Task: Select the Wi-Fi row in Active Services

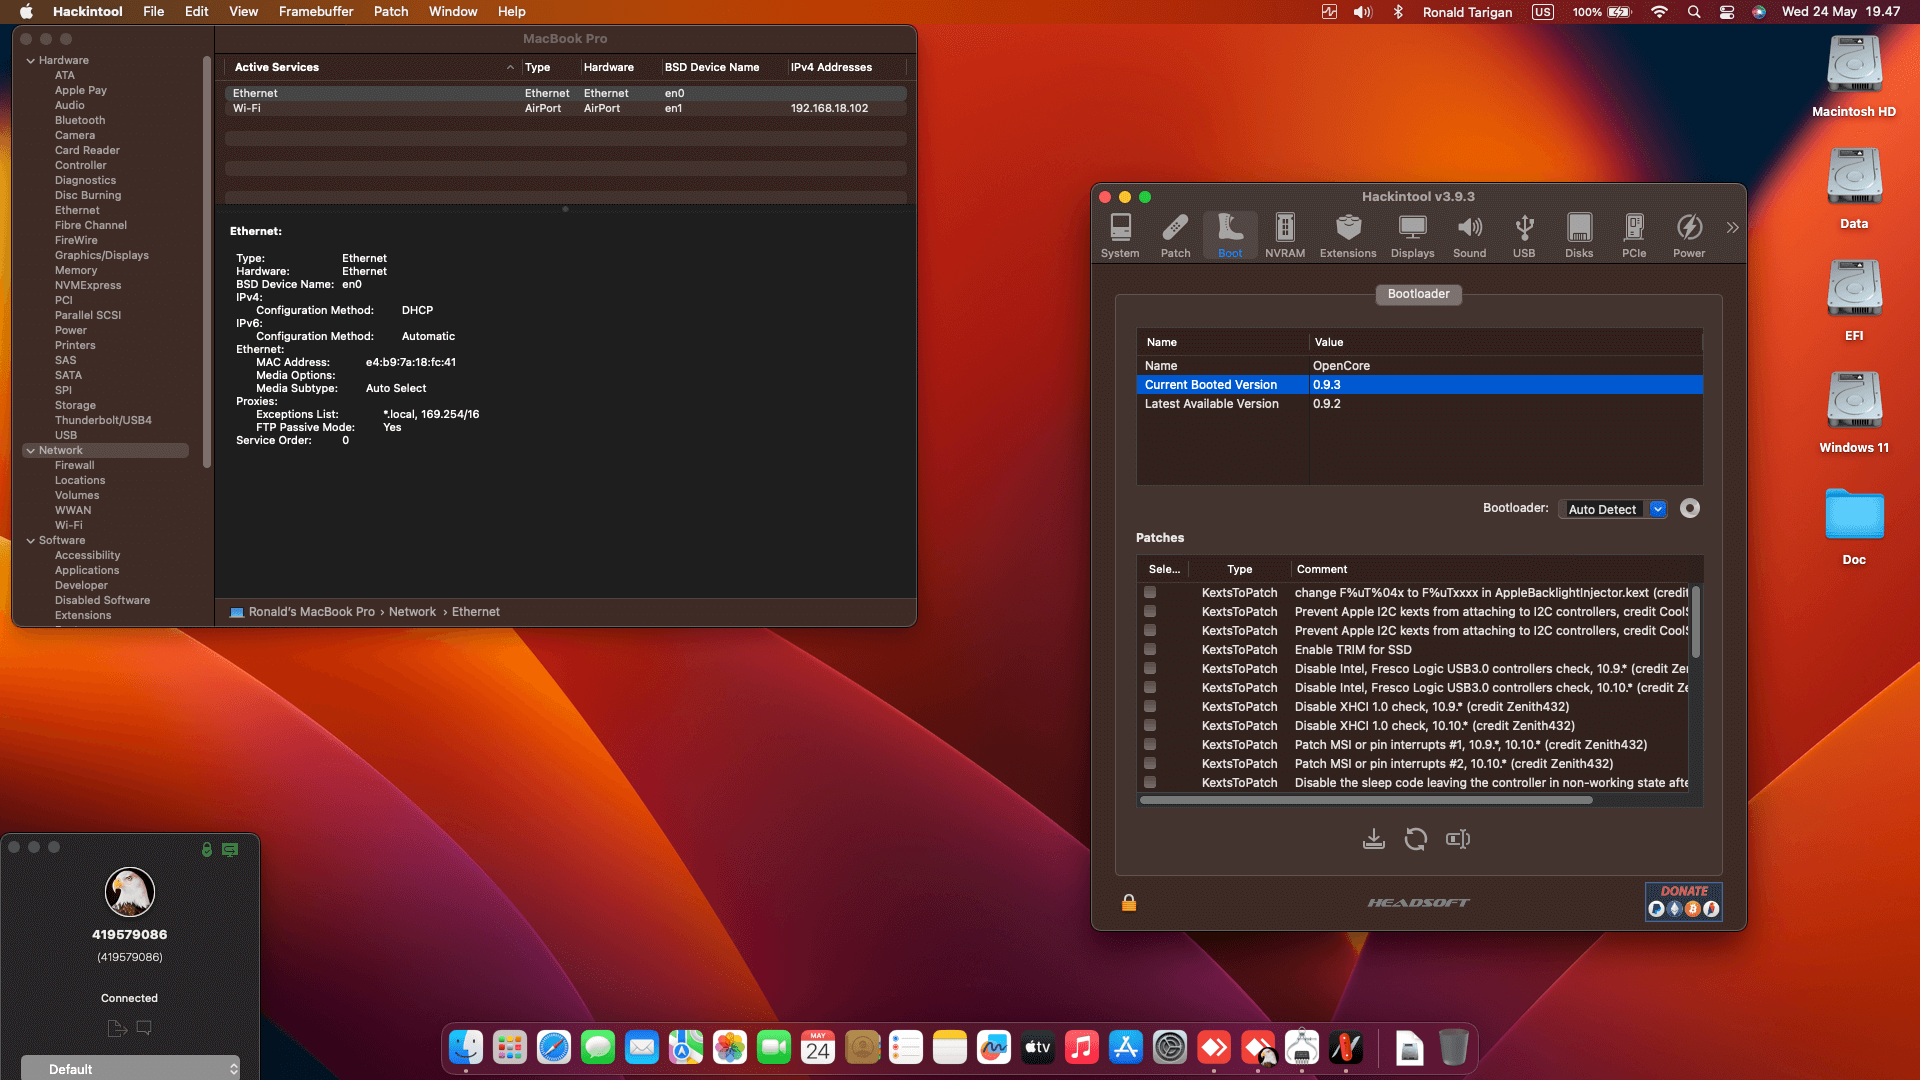Action: tap(400, 108)
